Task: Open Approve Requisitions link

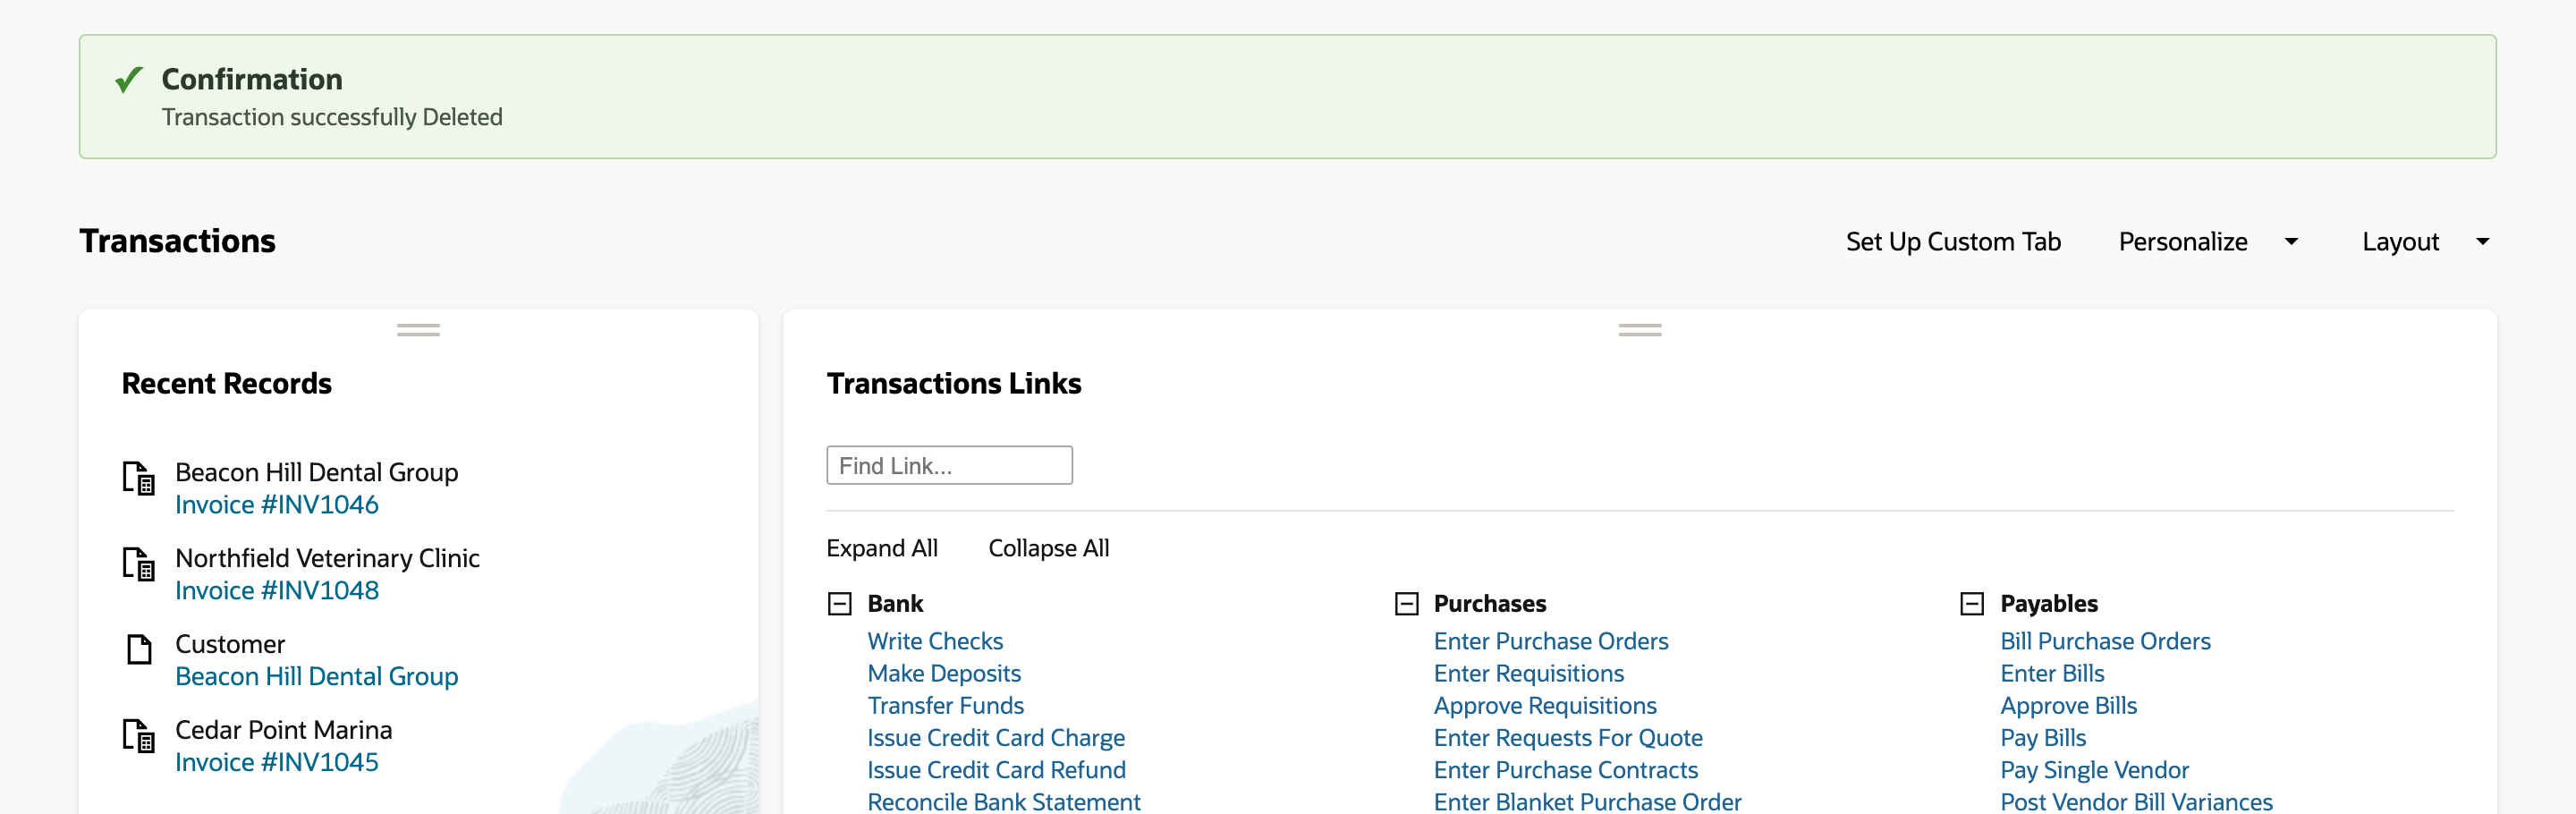Action: tap(1545, 705)
